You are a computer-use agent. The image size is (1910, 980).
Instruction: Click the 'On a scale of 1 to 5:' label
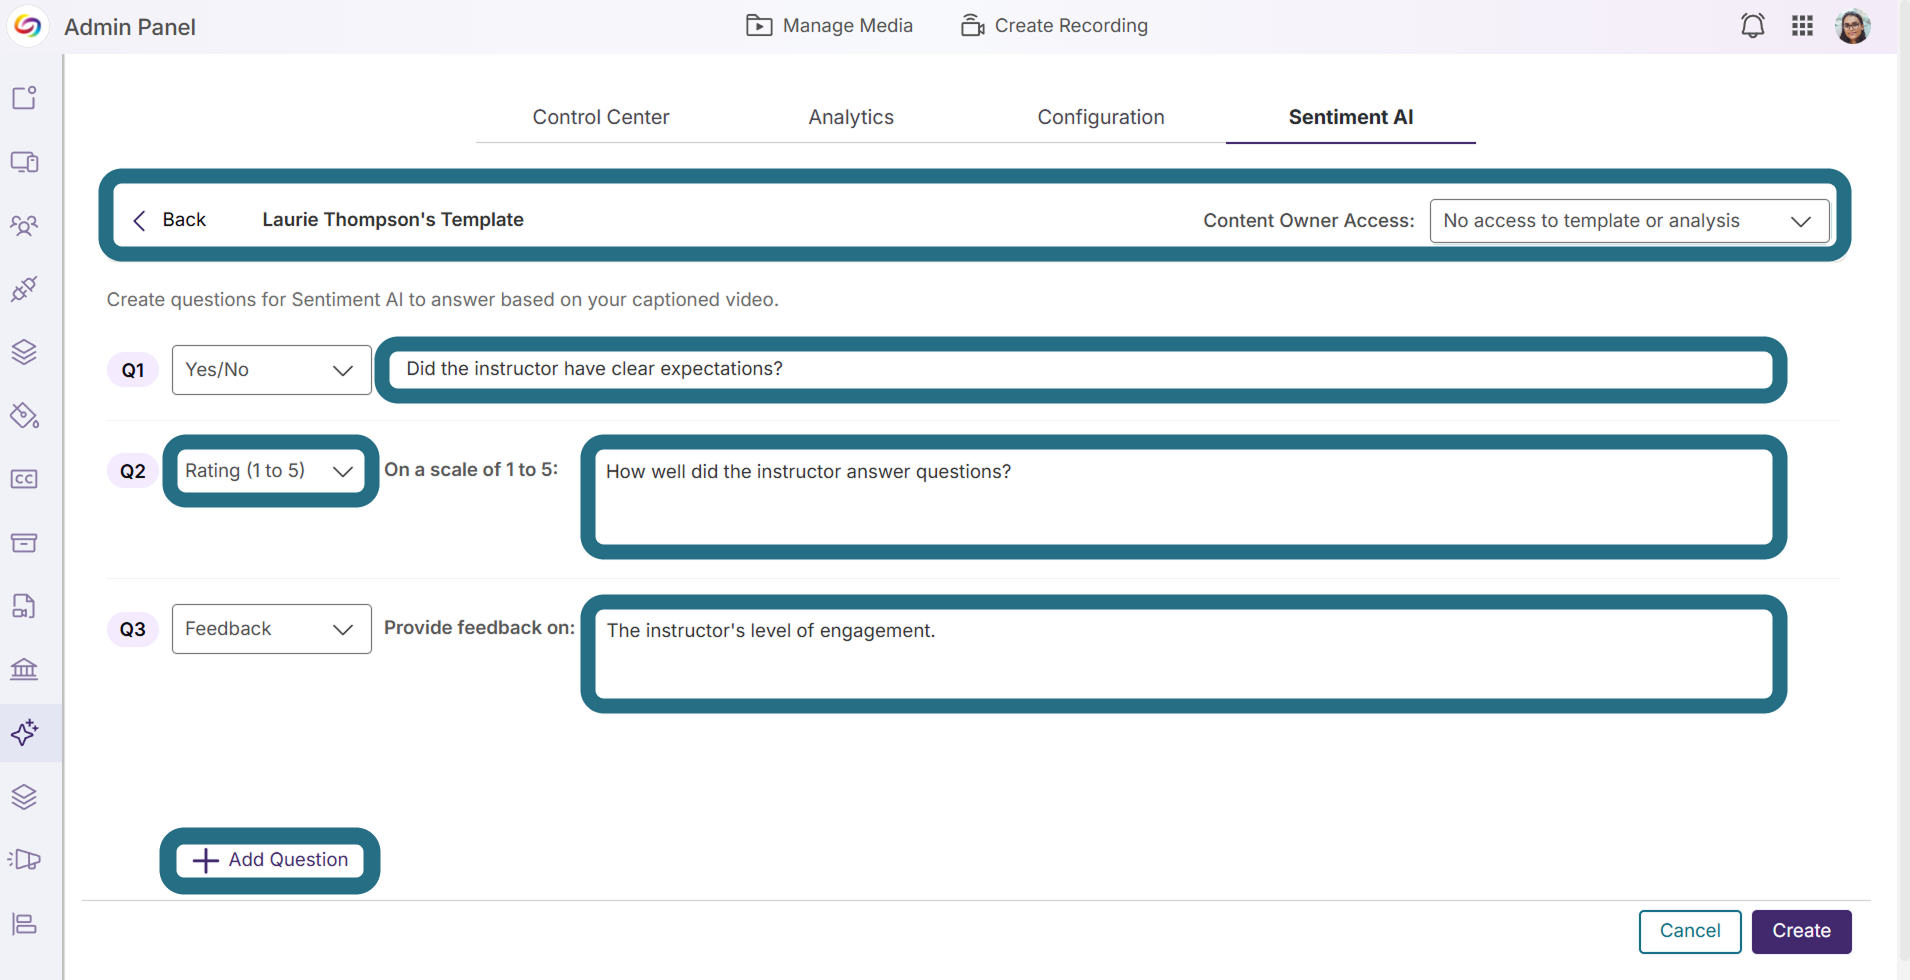471,470
